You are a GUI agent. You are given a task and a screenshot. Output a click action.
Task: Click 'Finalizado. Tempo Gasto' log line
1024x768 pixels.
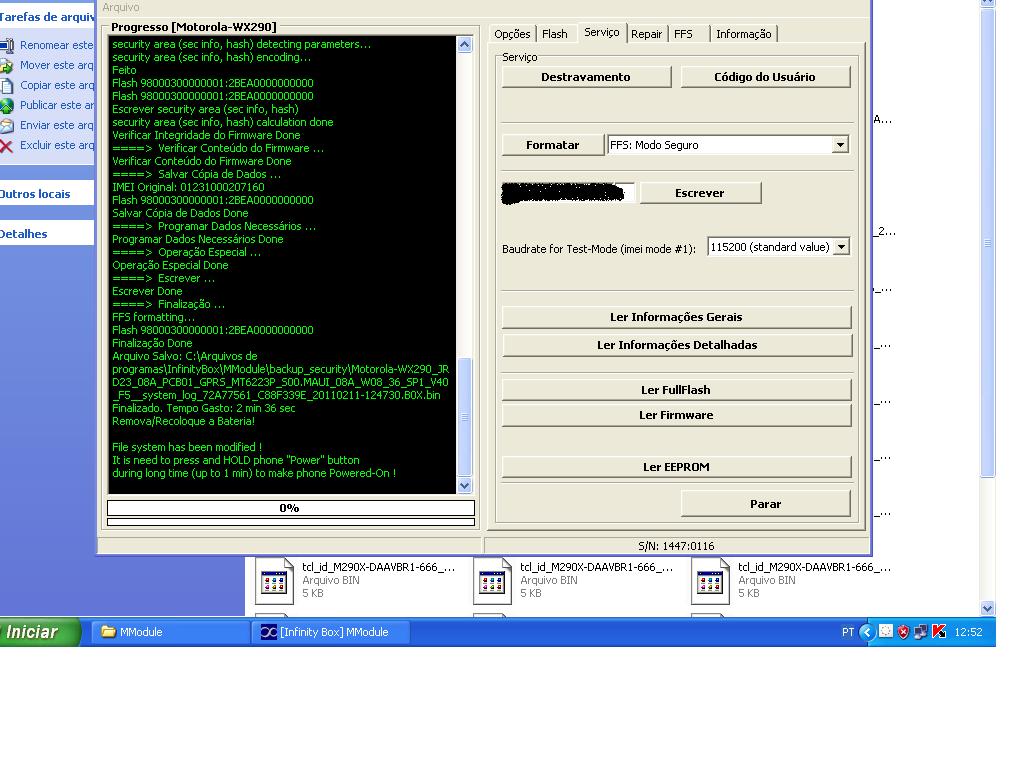pyautogui.click(x=204, y=408)
